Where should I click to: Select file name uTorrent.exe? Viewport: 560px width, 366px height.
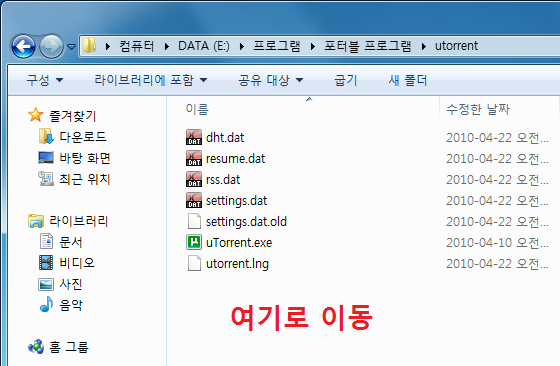(239, 243)
